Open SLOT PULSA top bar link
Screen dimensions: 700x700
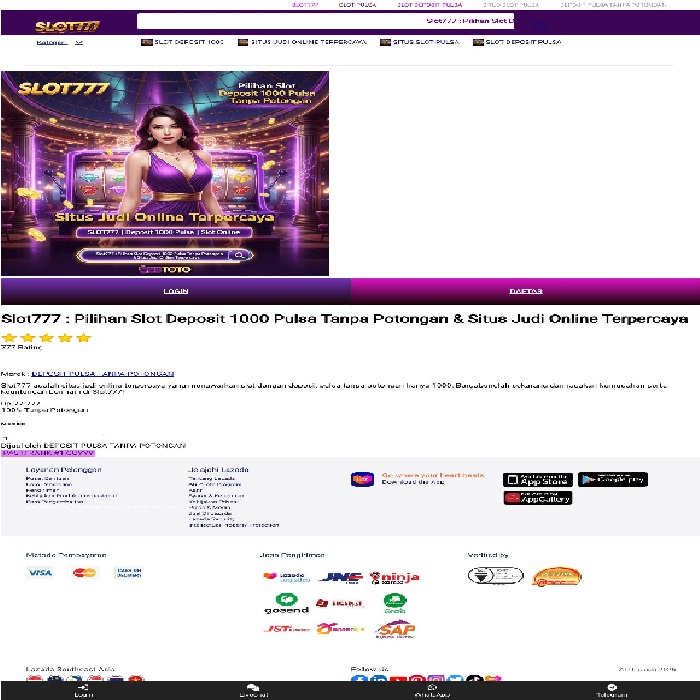[357, 5]
